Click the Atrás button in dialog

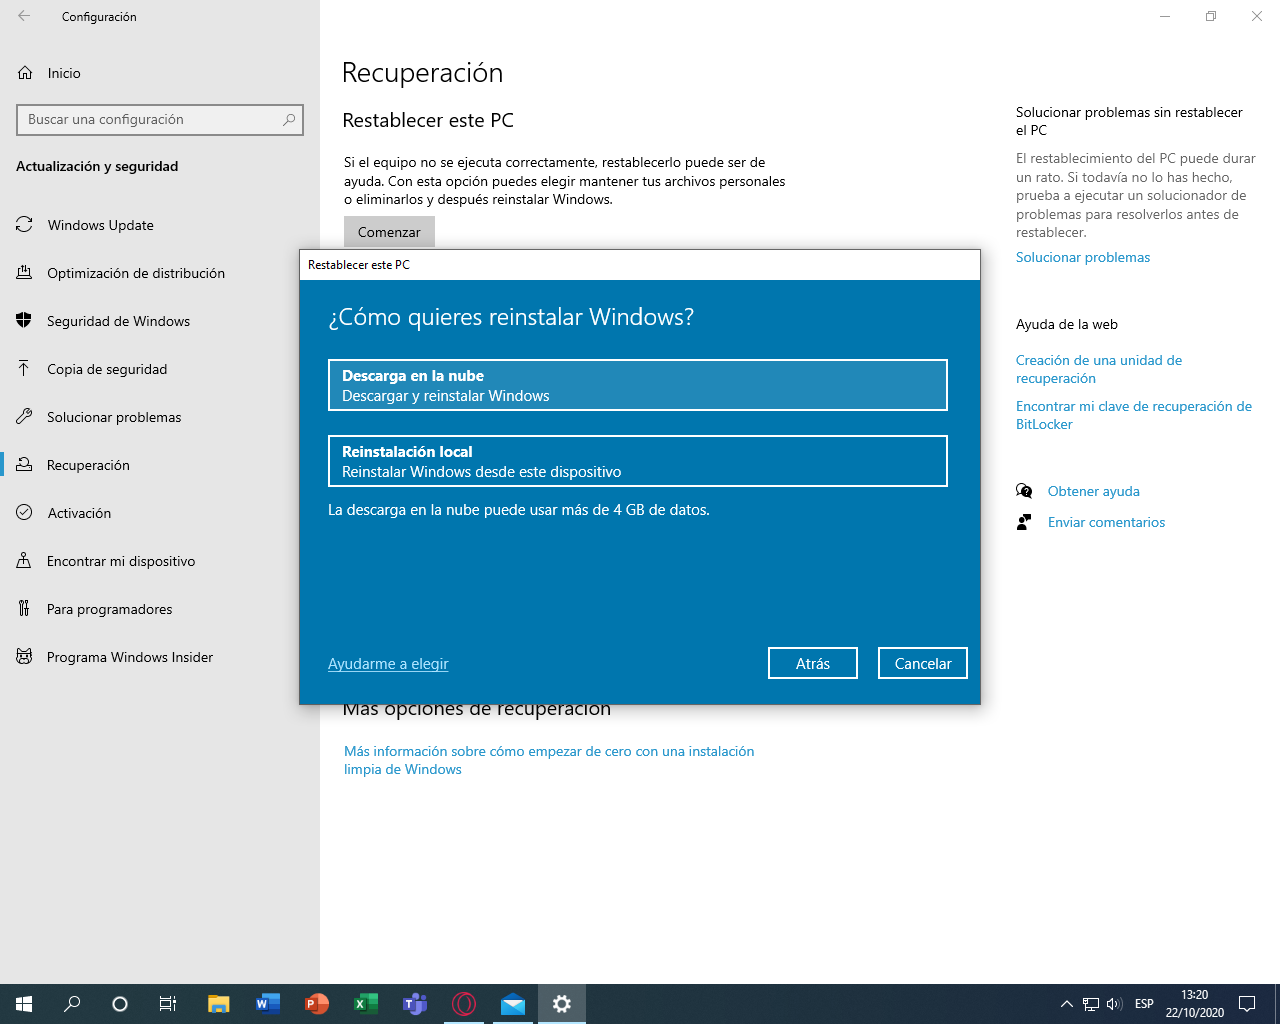(x=813, y=663)
